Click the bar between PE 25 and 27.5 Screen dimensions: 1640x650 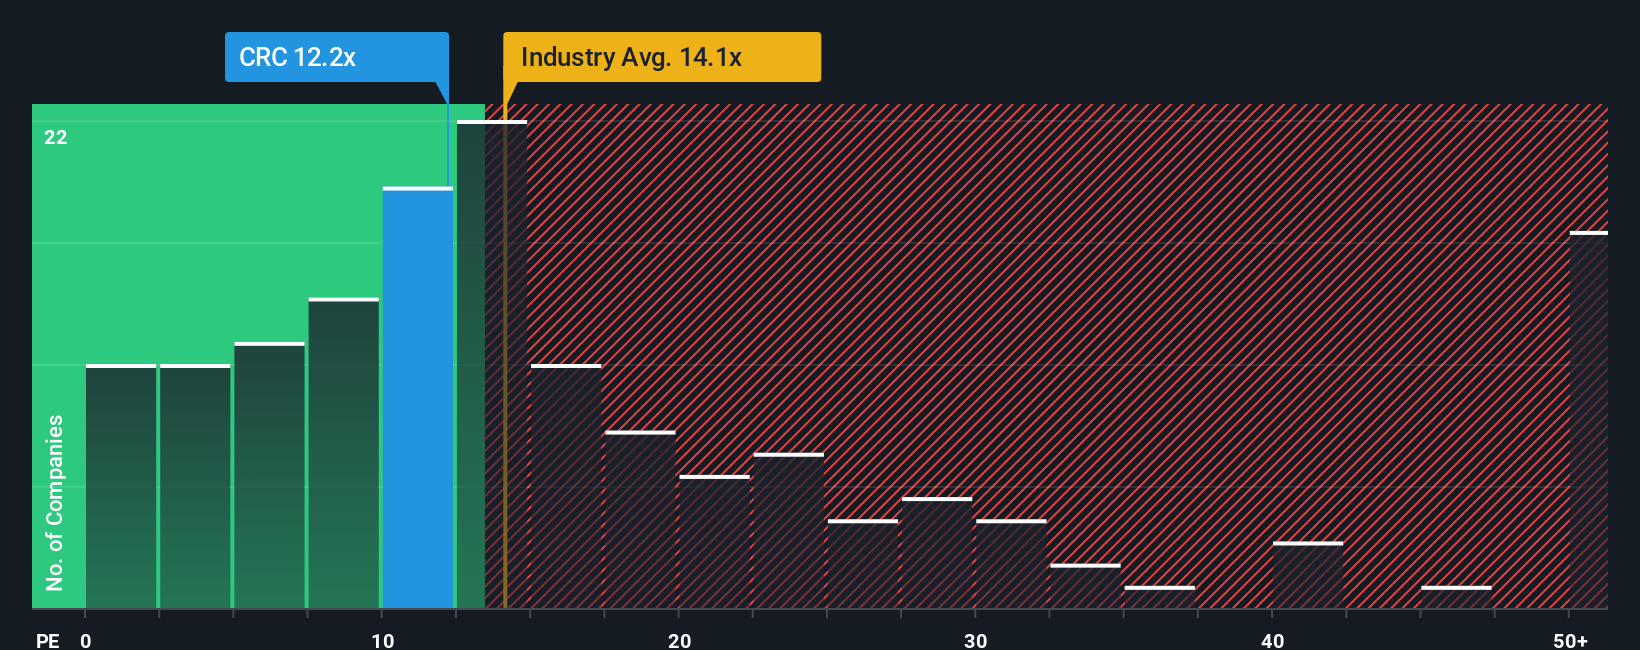[x=863, y=564]
